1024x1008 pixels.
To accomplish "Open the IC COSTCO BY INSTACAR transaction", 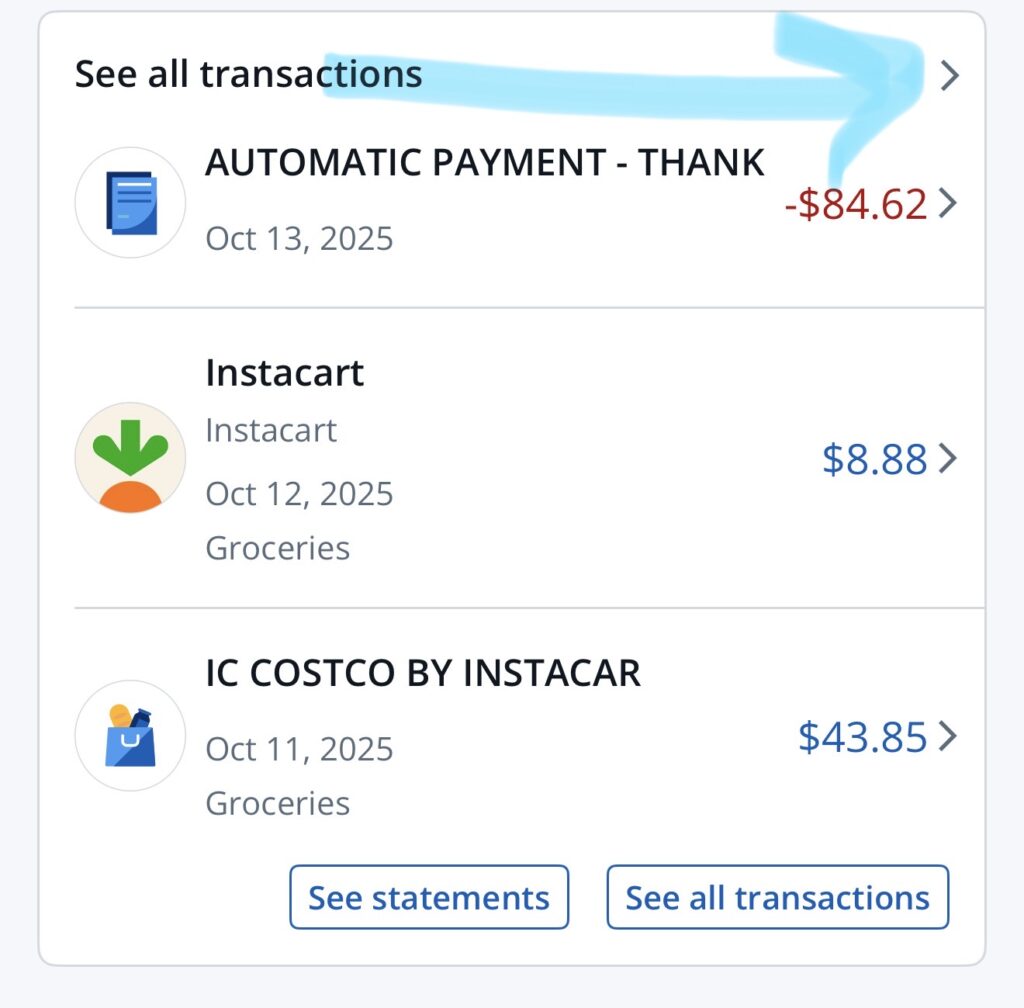I will coord(422,673).
